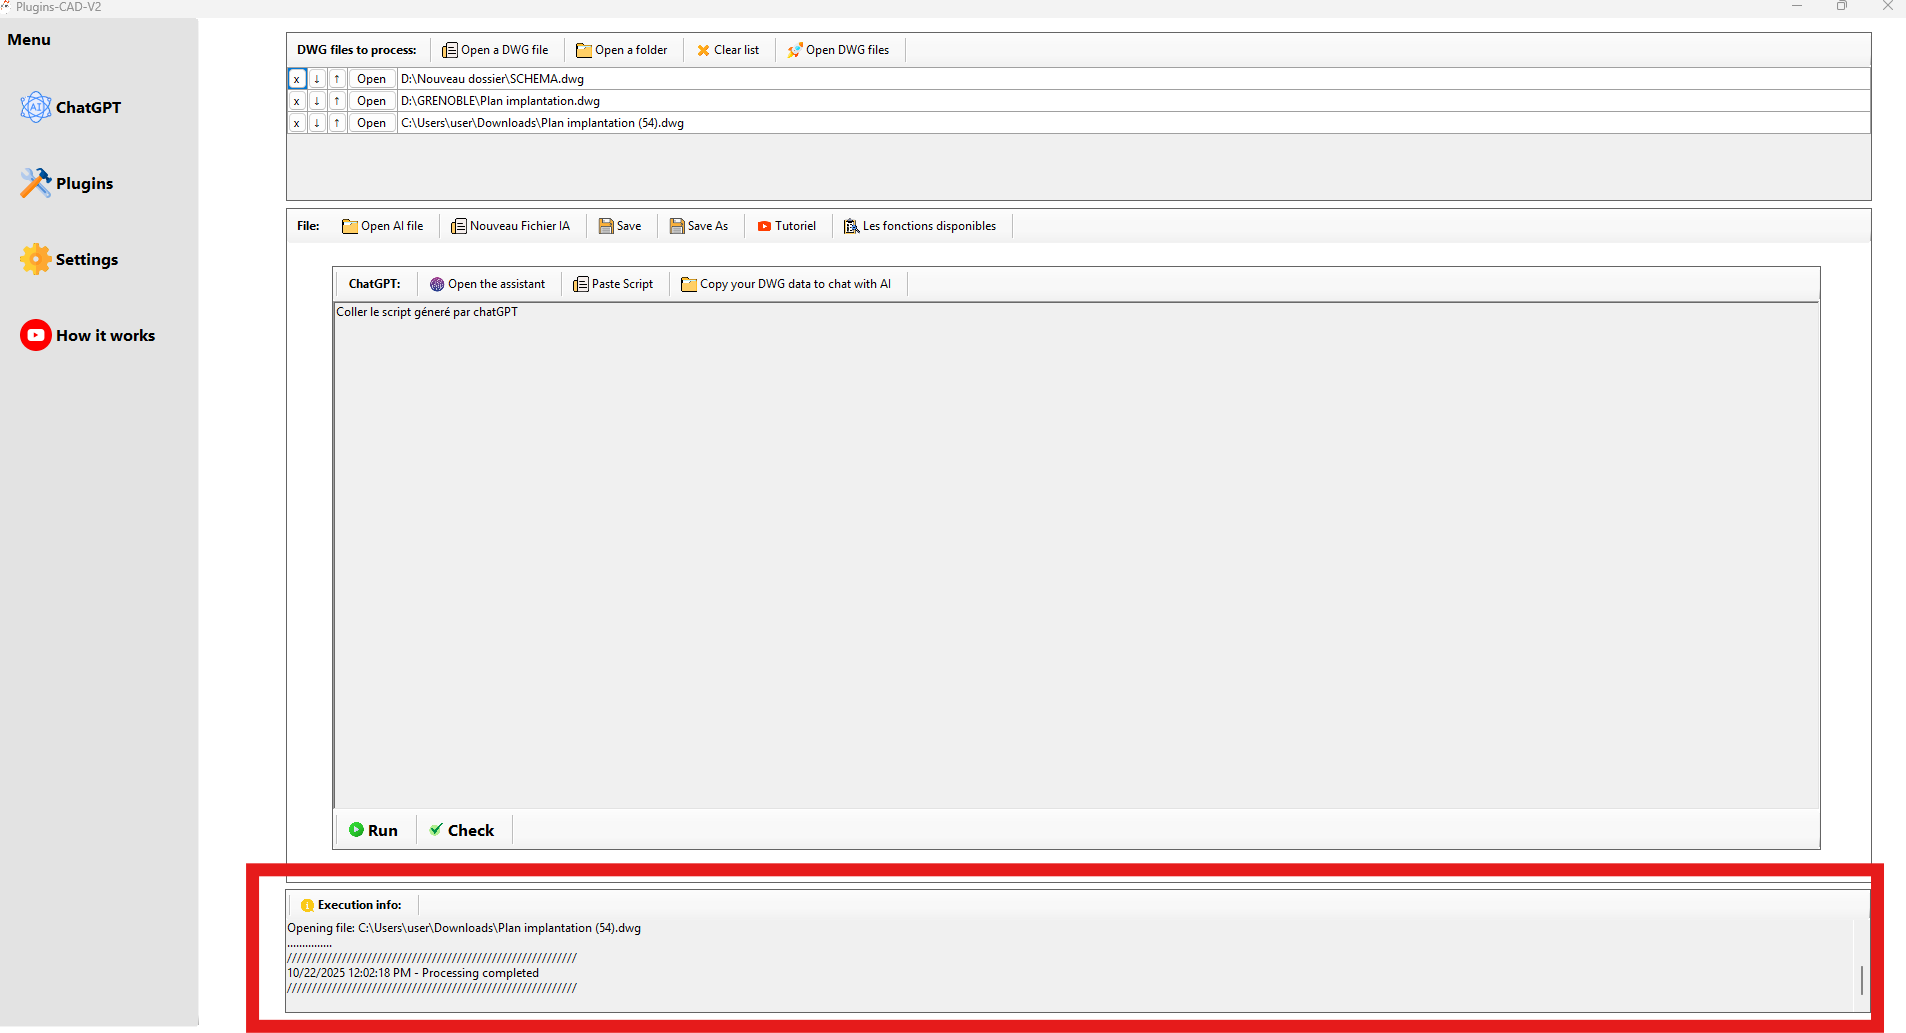Viewport: 1906px width, 1033px height.
Task: Move Plan implantation (54).dwg up
Action: [337, 123]
